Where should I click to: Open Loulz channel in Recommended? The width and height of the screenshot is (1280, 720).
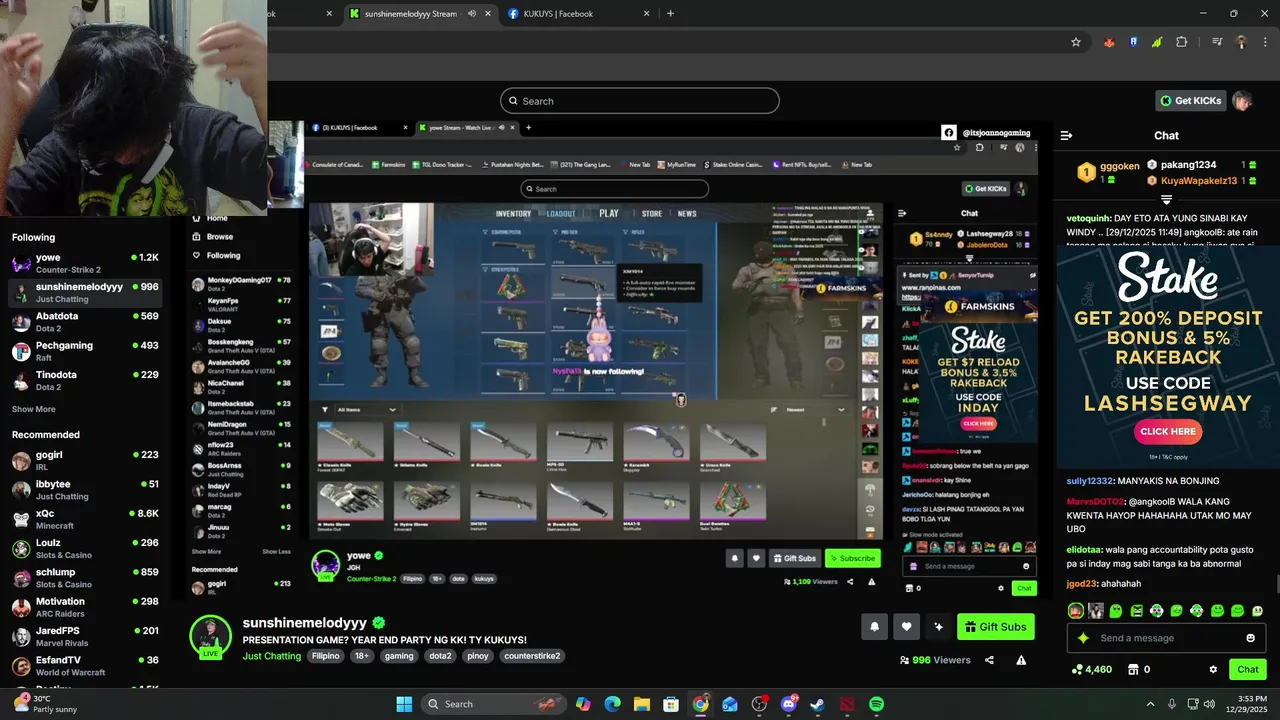pyautogui.click(x=85, y=548)
